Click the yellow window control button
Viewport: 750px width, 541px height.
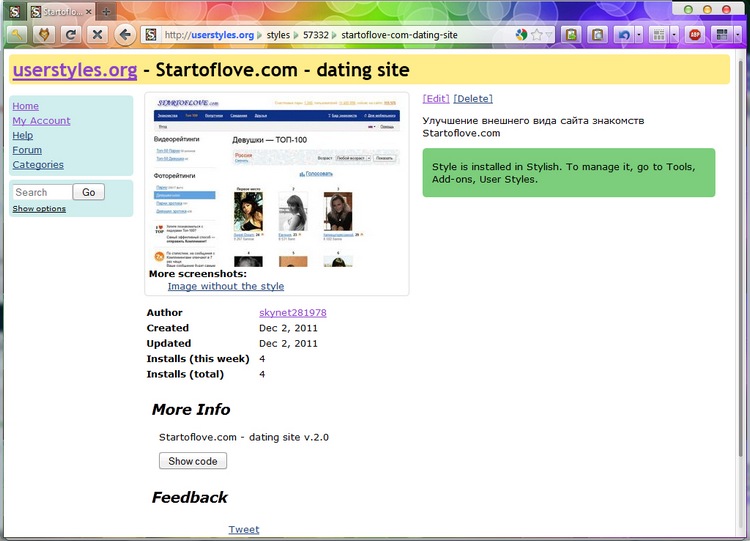(x=707, y=9)
